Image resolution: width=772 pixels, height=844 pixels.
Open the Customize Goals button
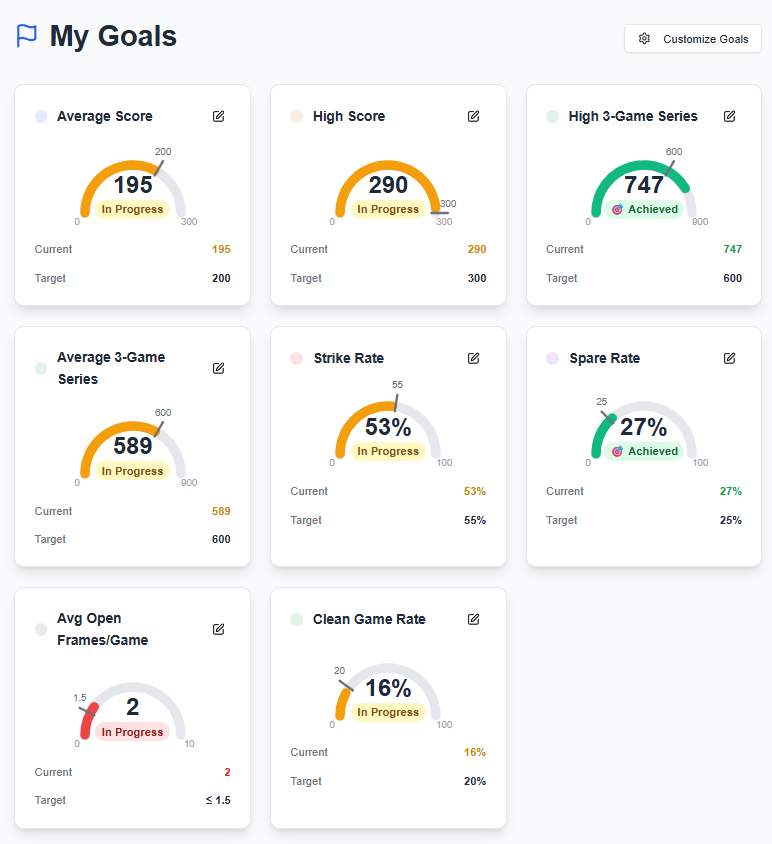pos(693,39)
